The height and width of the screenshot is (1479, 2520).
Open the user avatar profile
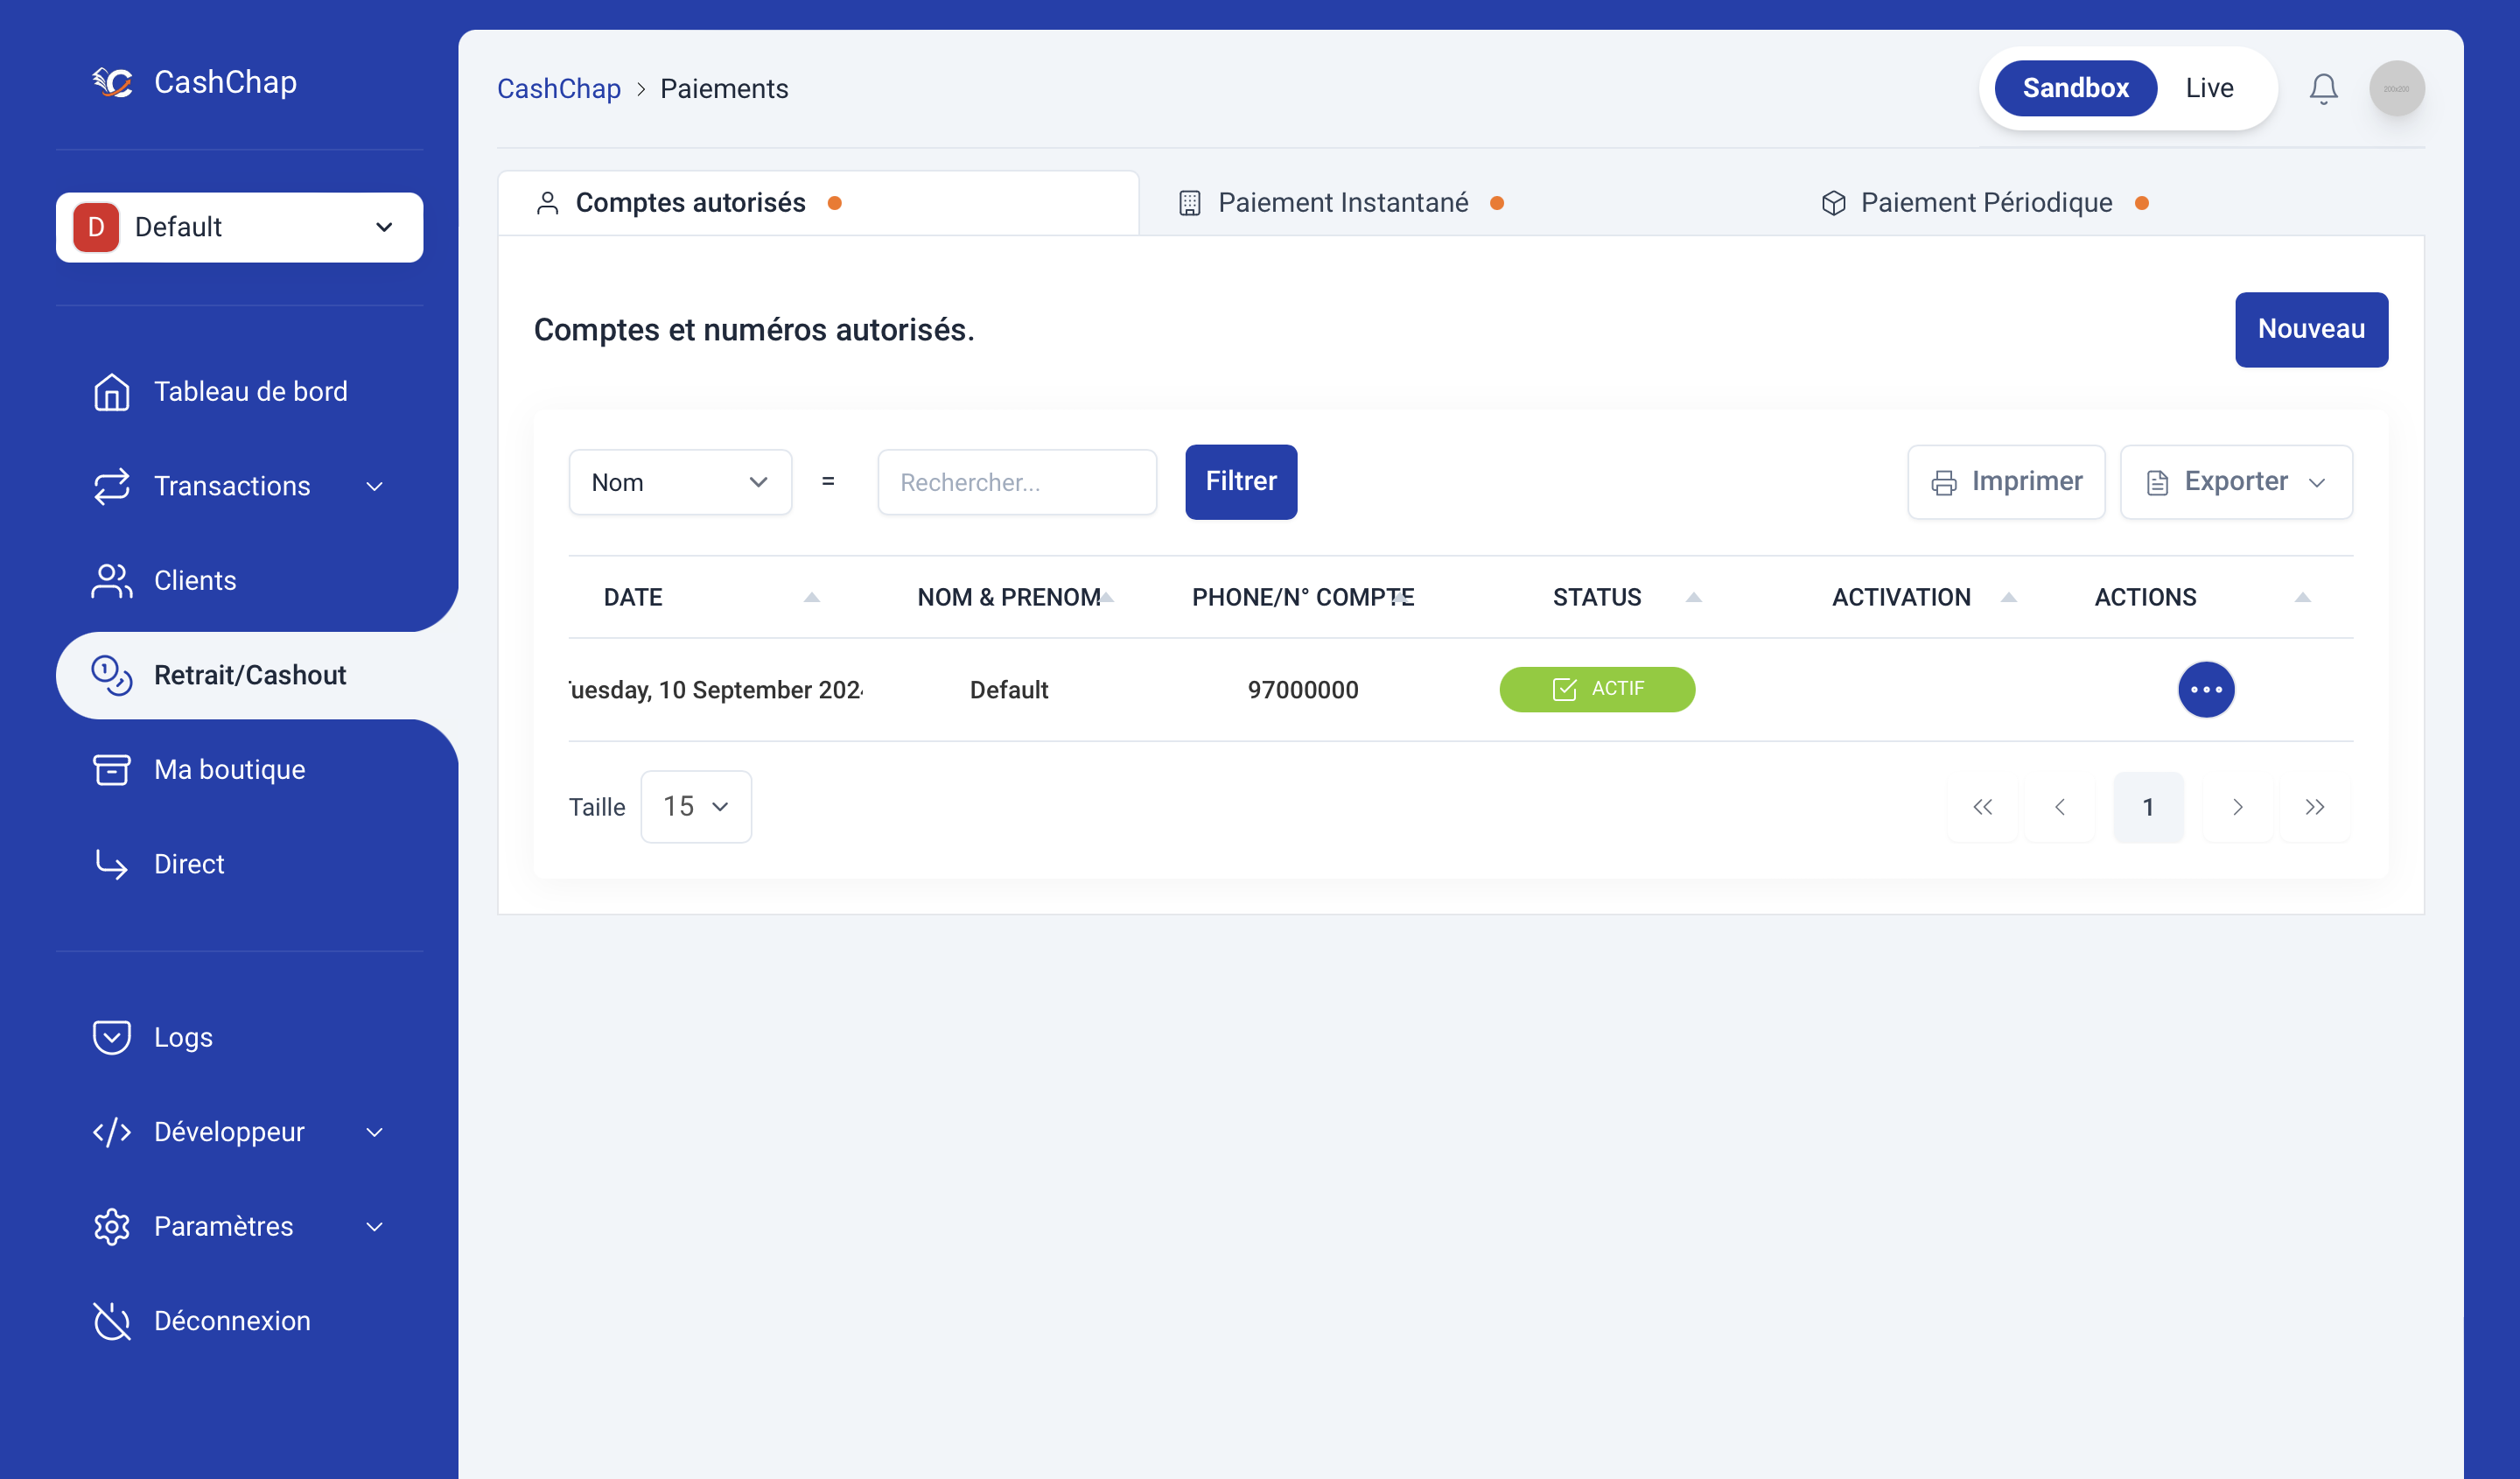2396,88
